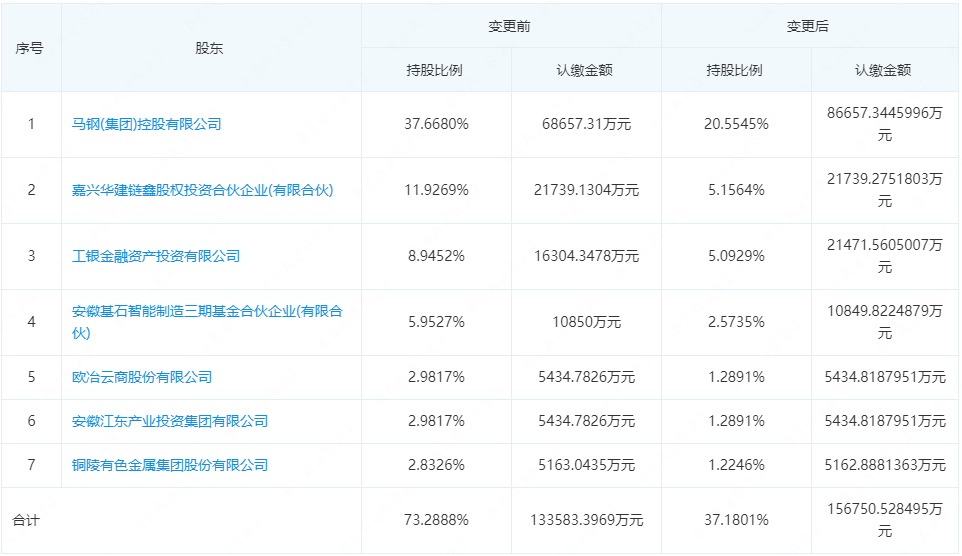Viewport: 962px width, 556px height.
Task: Click the 认缴金额 header under 变更后
Action: pos(883,71)
